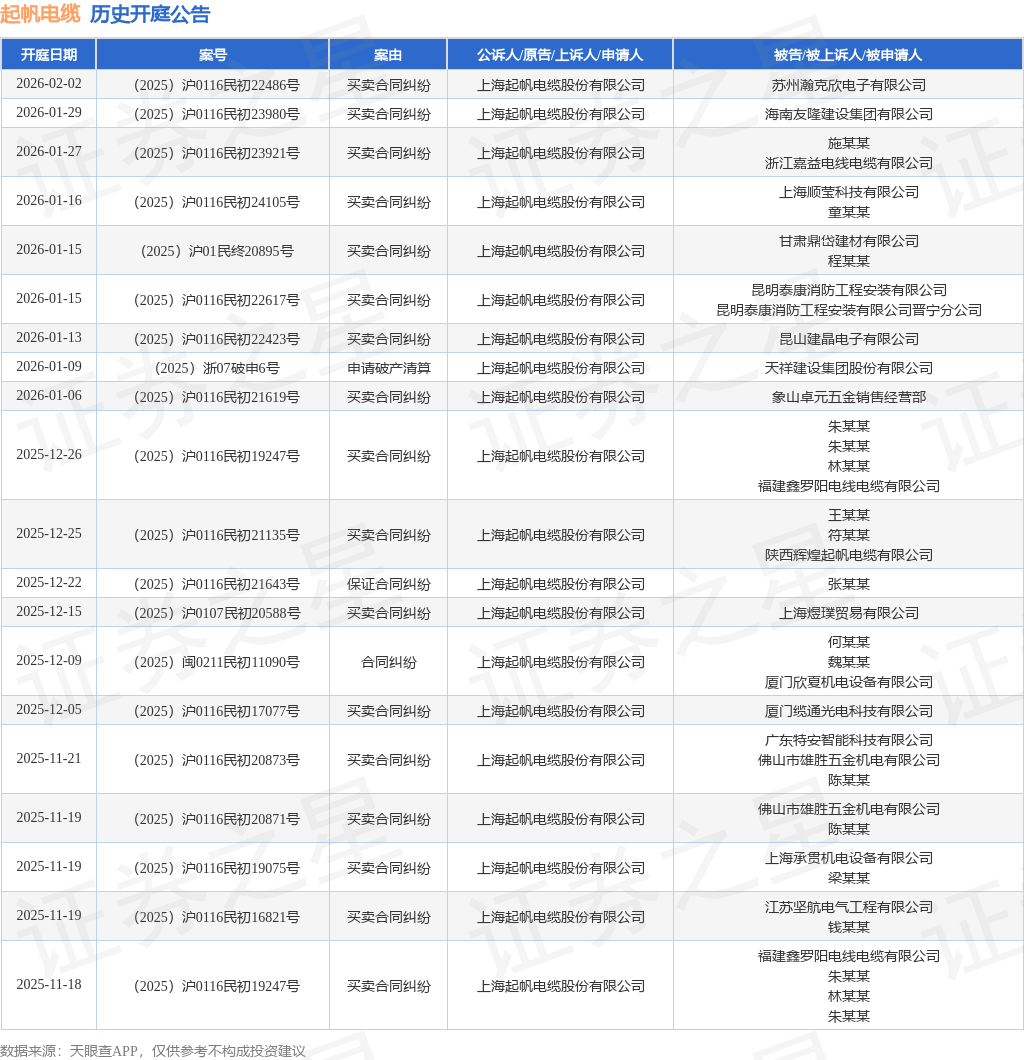Select case number 沪0116民初22423号

pos(216,339)
